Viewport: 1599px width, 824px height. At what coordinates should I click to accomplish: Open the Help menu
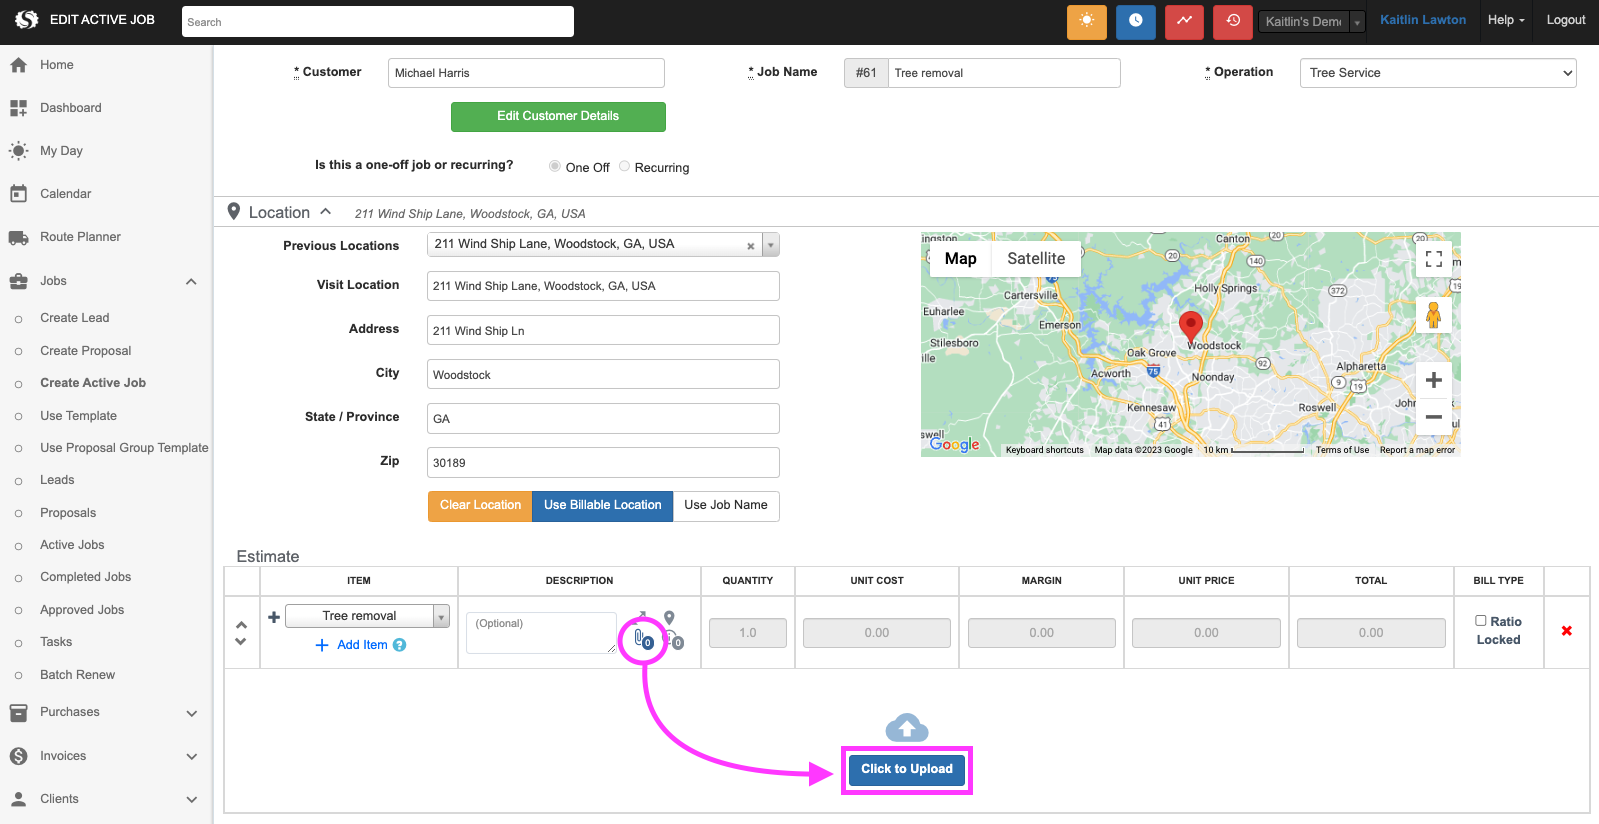[x=1505, y=20]
